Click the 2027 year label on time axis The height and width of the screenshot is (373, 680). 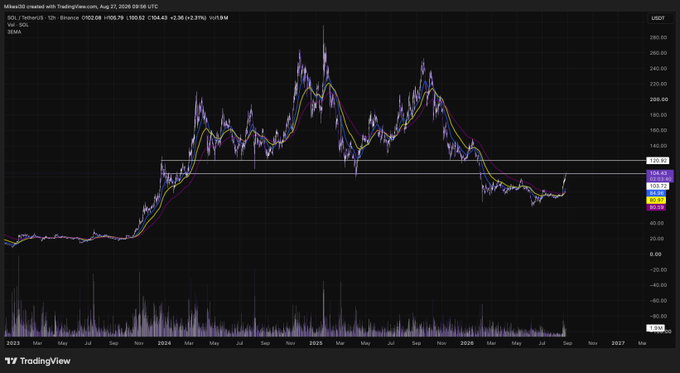click(618, 343)
